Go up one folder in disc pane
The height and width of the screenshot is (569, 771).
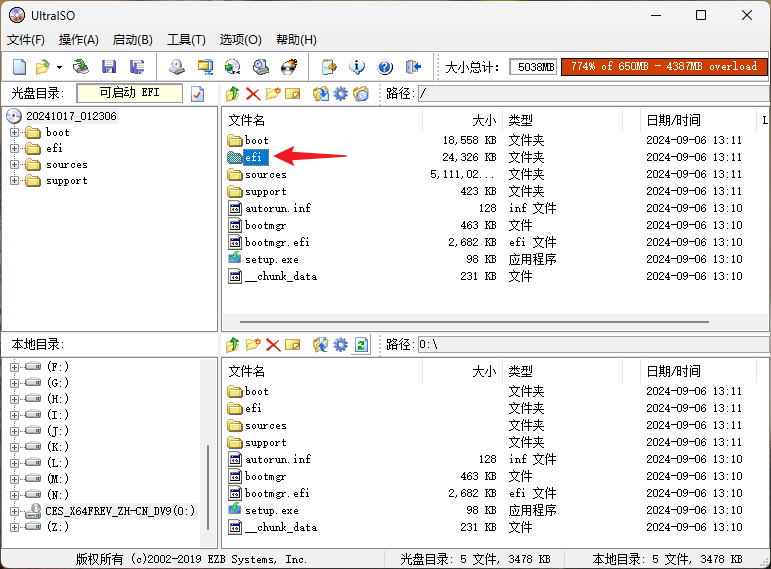click(233, 93)
